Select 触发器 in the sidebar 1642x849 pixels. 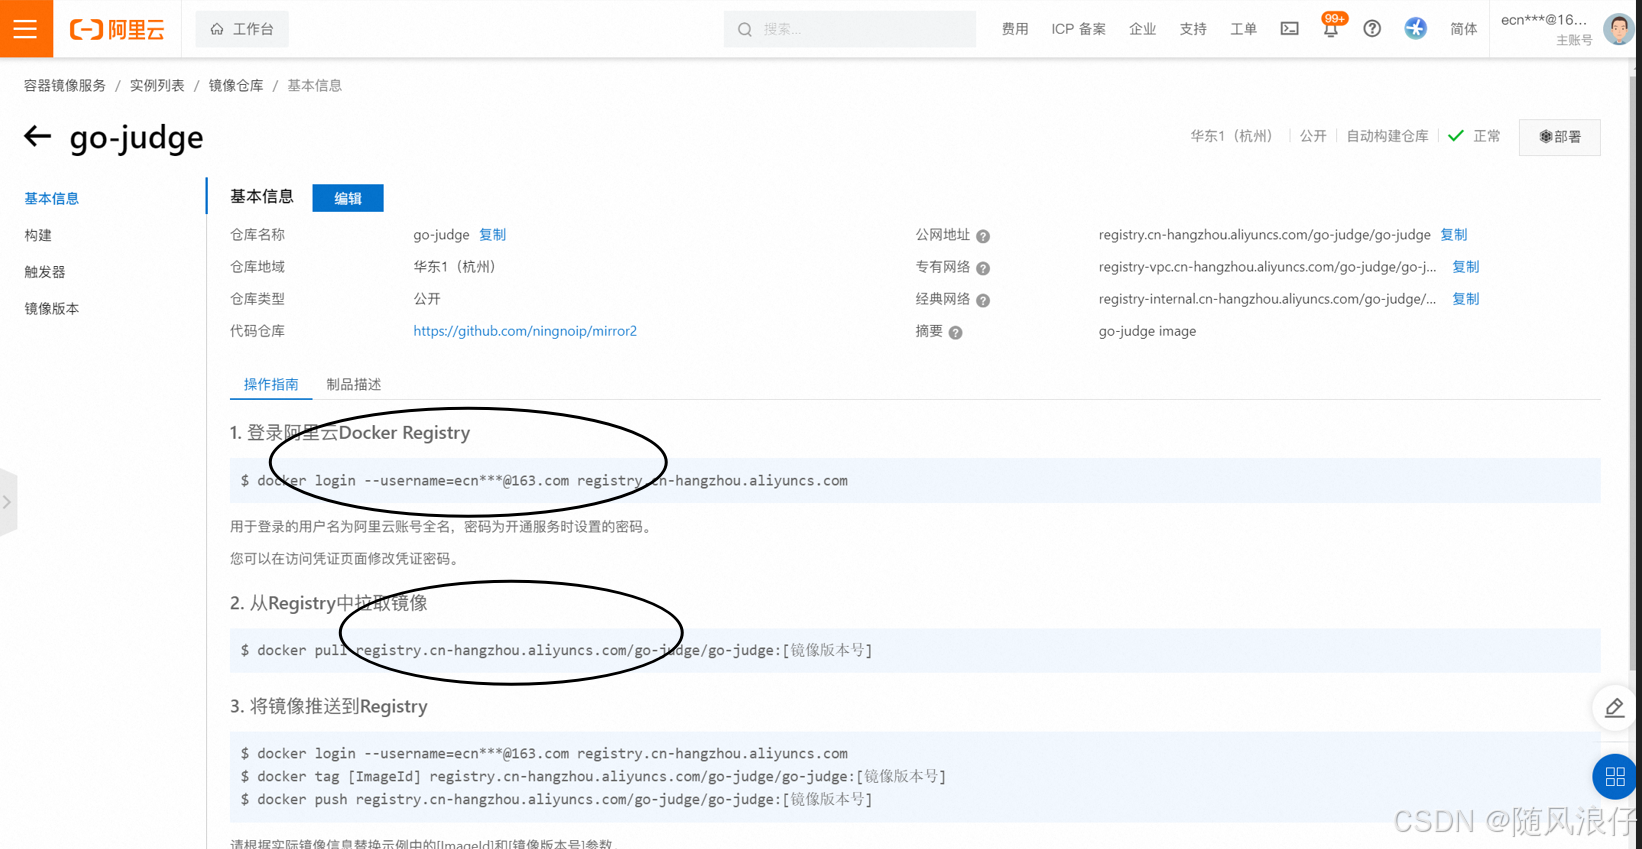[x=45, y=272]
